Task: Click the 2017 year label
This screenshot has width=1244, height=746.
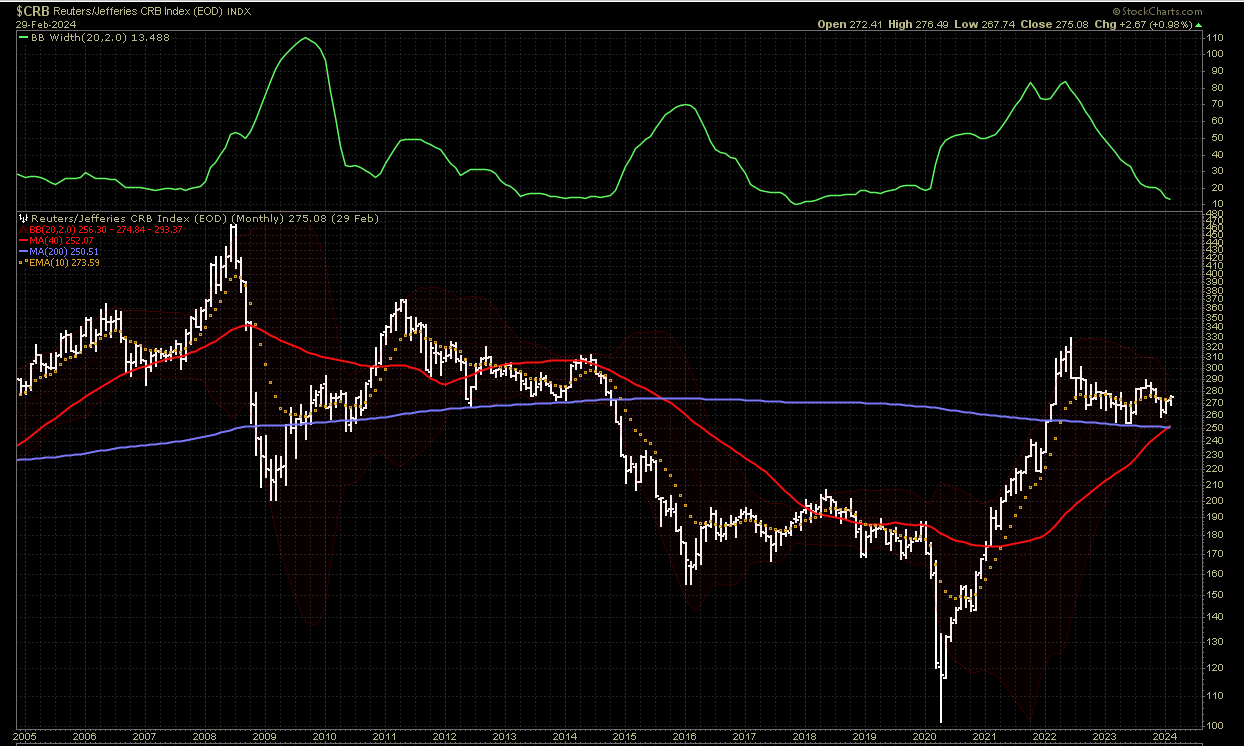Action: tap(744, 737)
